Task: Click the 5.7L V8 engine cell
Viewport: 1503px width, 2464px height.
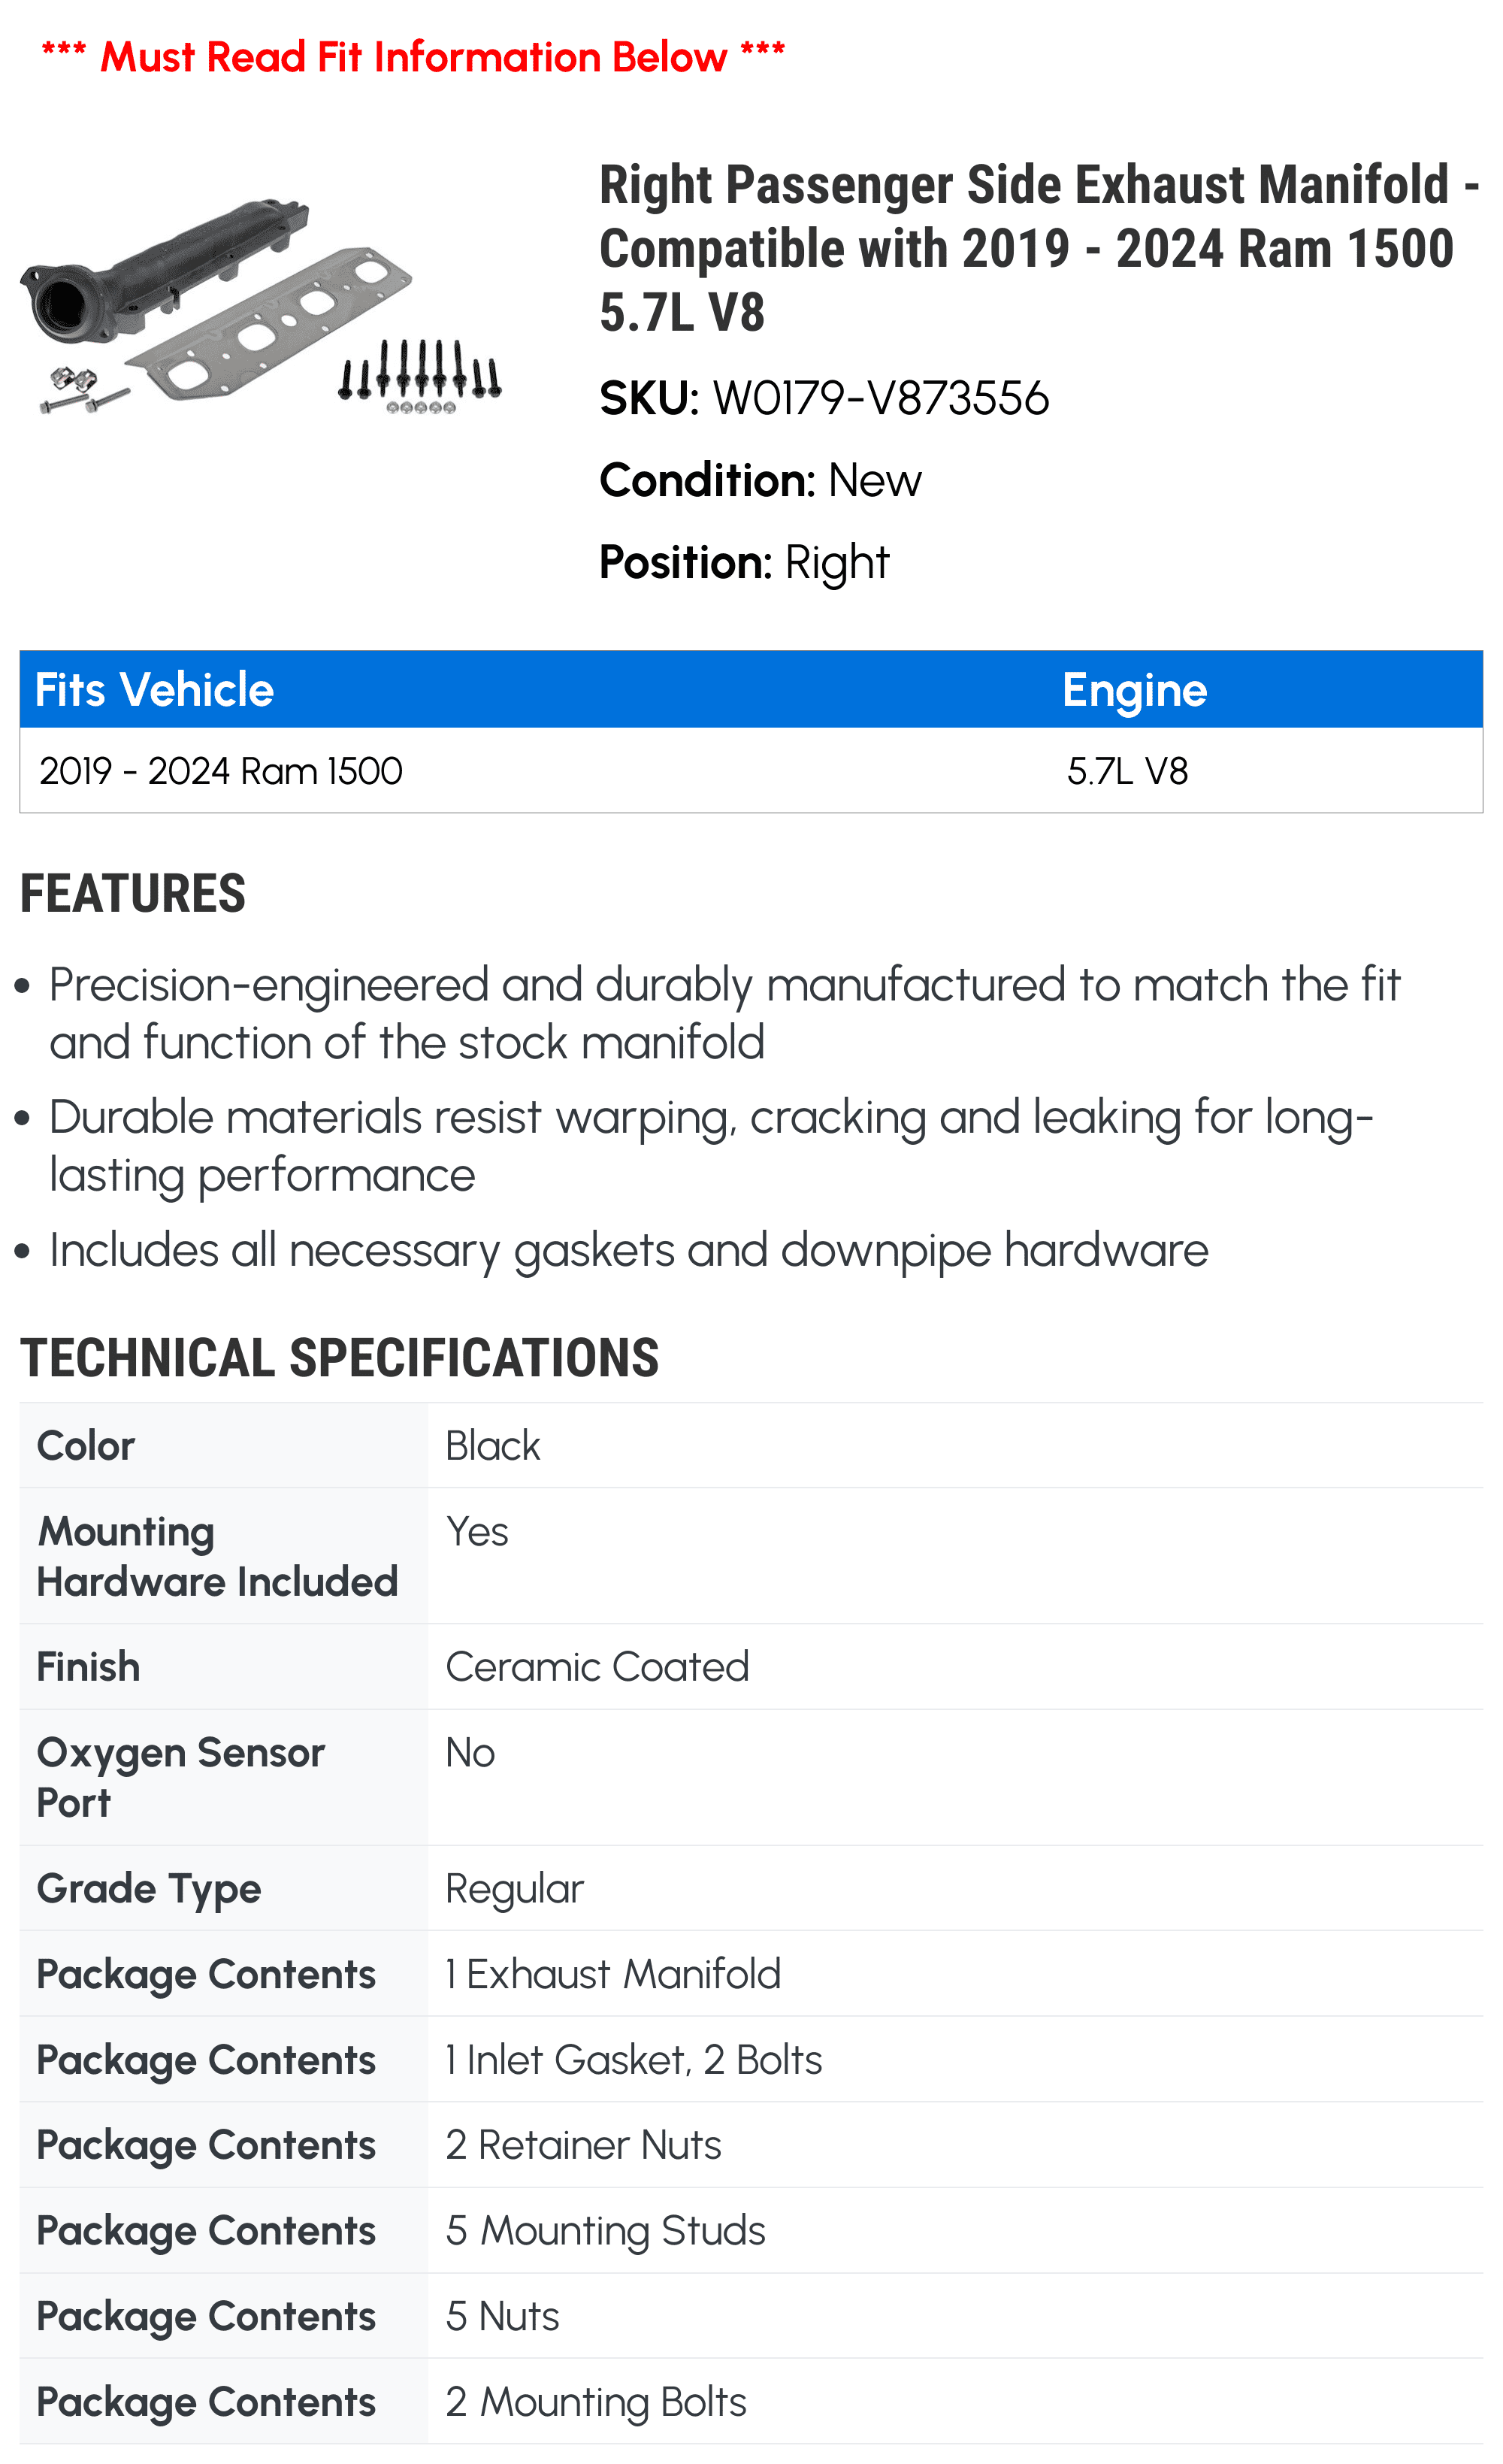Action: pos(1127,771)
